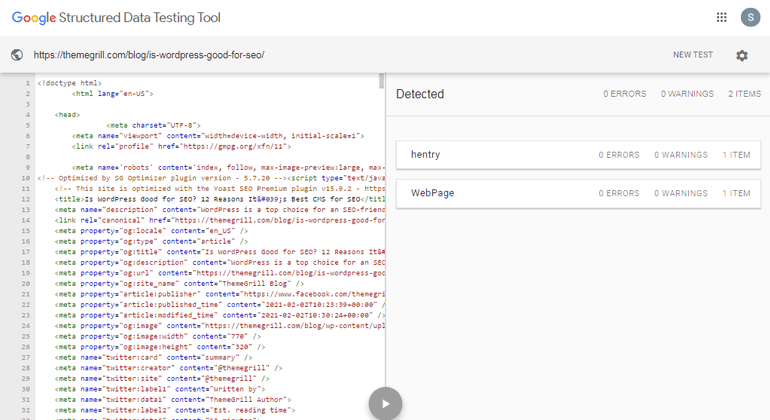This screenshot has width=770, height=420.
Task: Click the twitter:creator @themegrill line
Action: pyautogui.click(x=168, y=368)
